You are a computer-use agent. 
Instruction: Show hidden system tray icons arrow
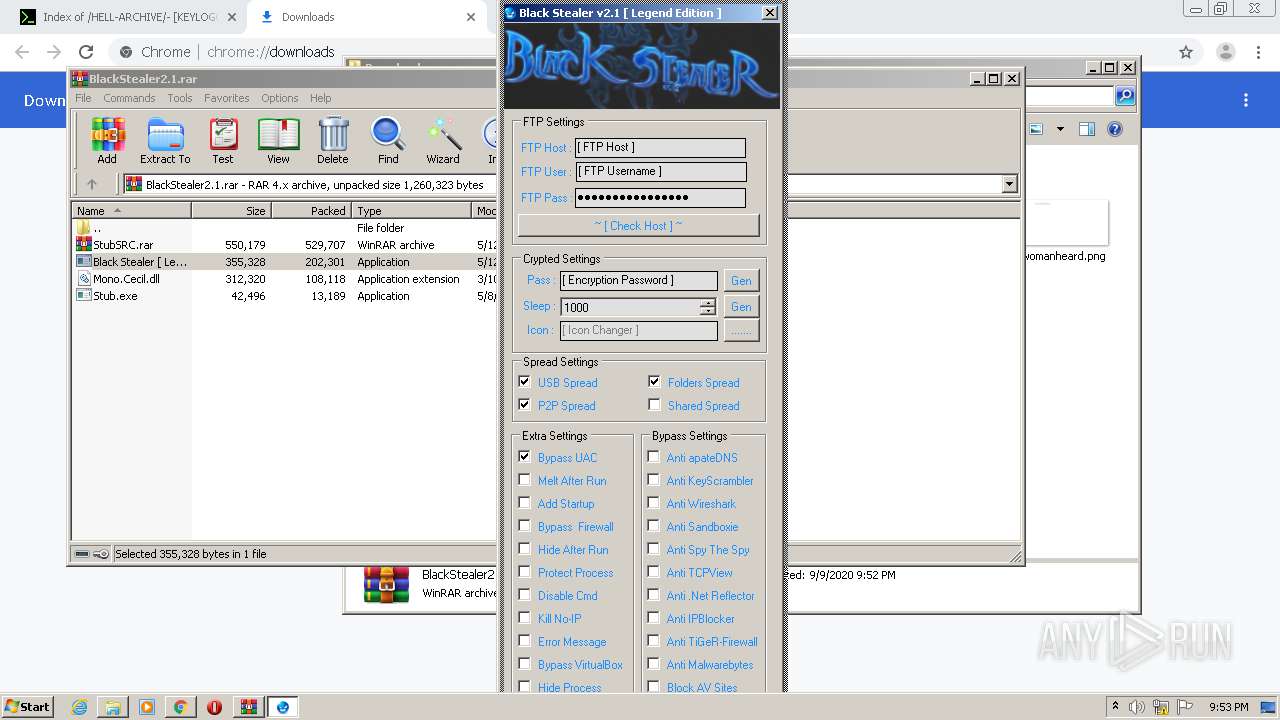click(x=1115, y=707)
